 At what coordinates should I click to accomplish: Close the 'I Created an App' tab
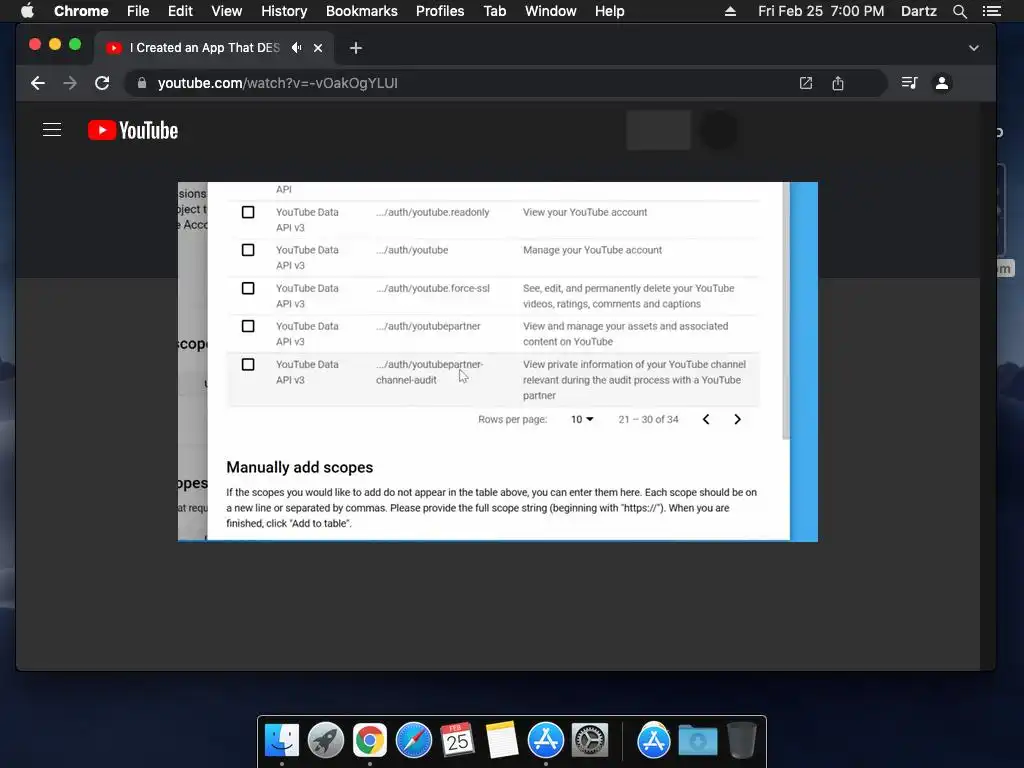(x=318, y=48)
